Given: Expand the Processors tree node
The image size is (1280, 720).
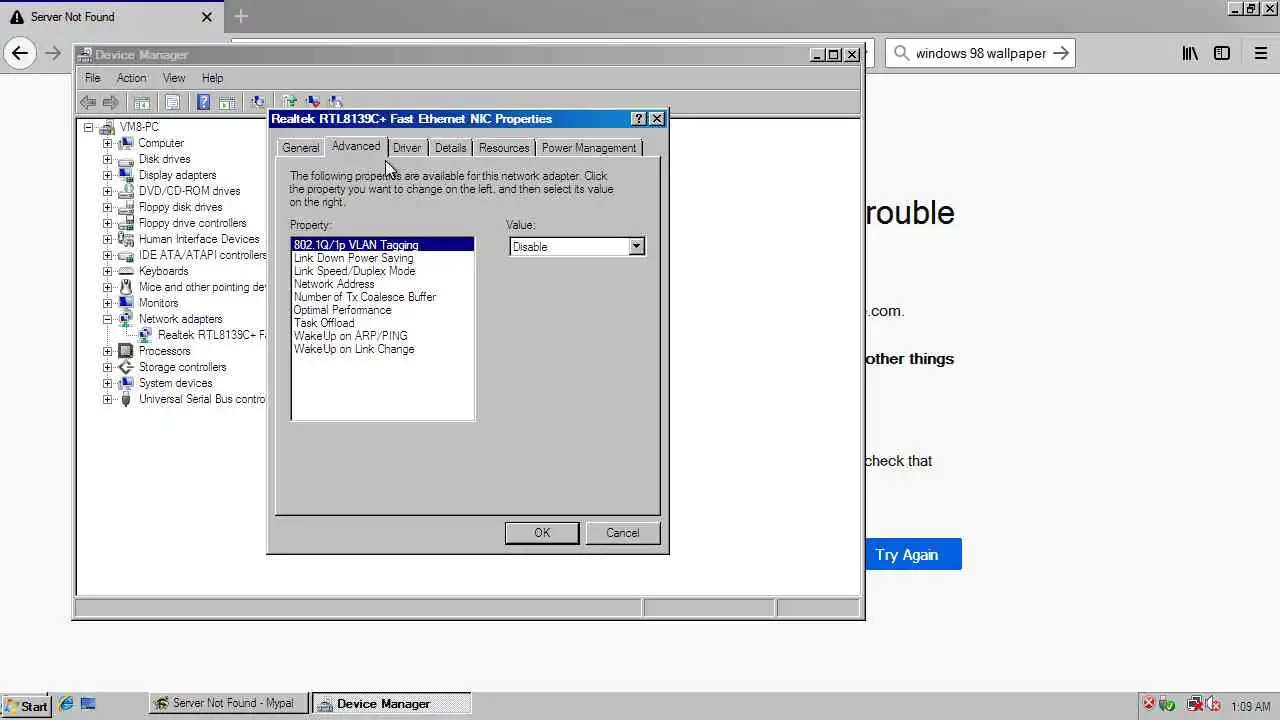Looking at the screenshot, I should (x=107, y=351).
